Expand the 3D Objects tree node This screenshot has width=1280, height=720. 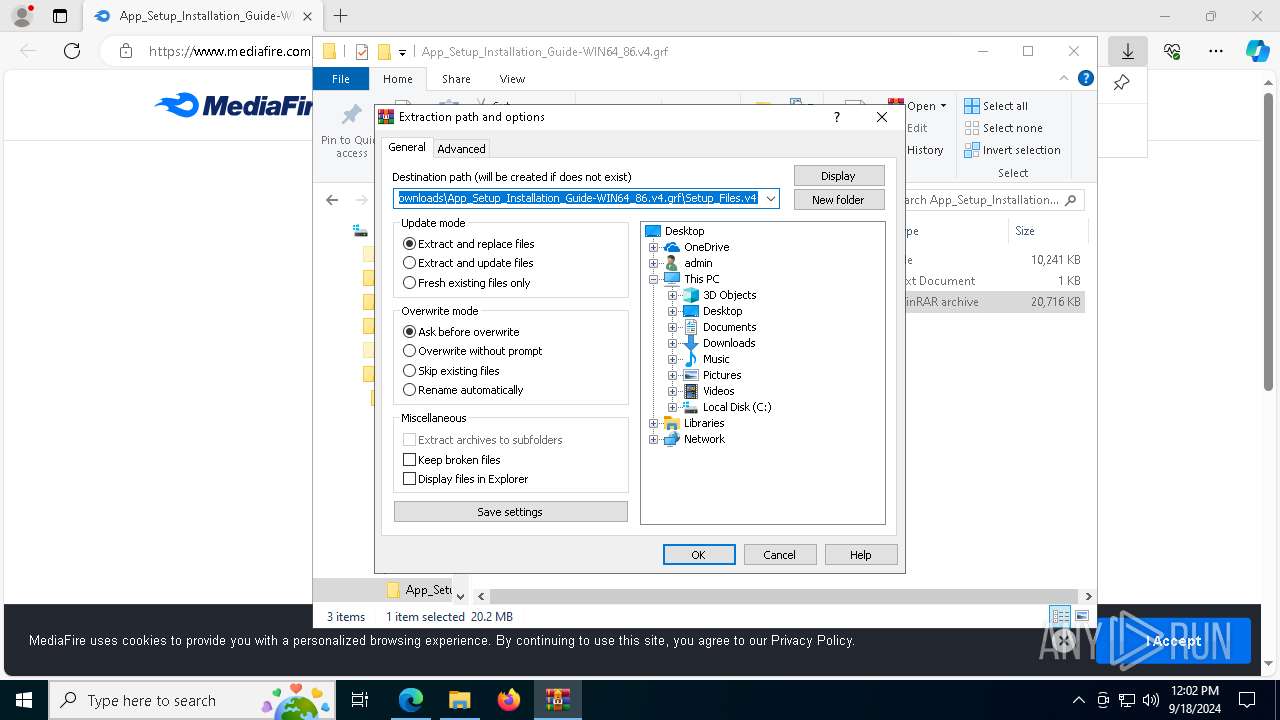[x=672, y=295]
